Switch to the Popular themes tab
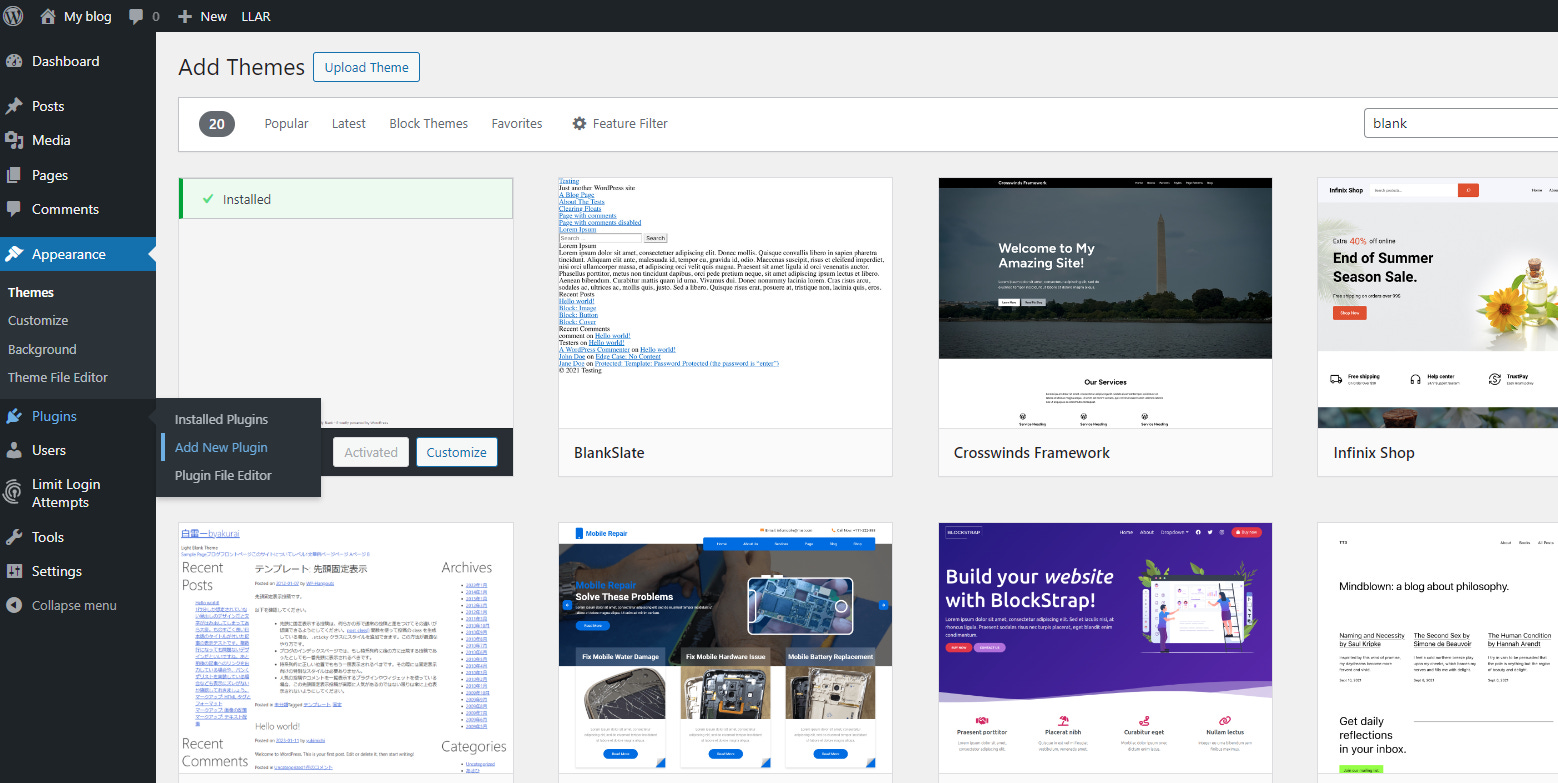 click(x=286, y=123)
